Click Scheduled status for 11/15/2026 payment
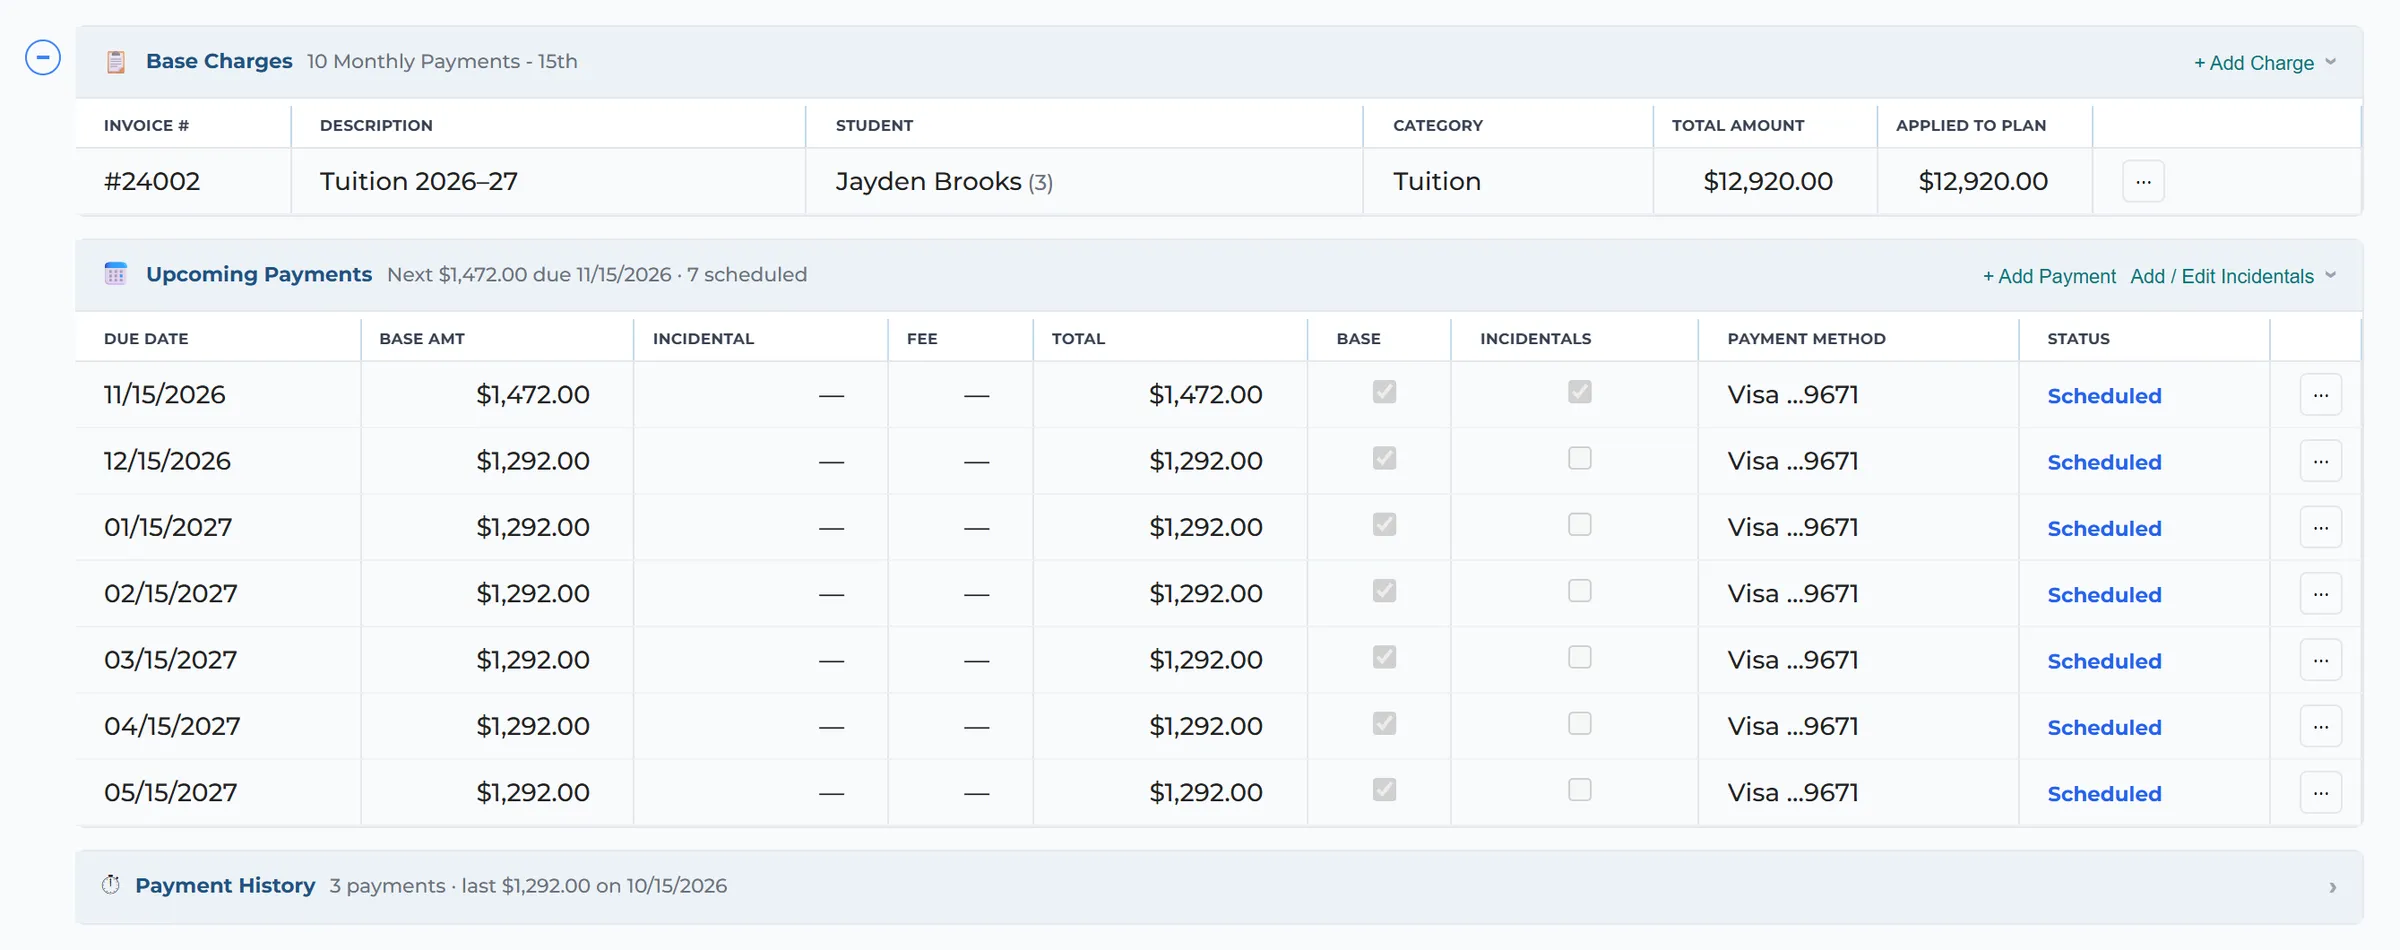2400x950 pixels. pyautogui.click(x=2104, y=396)
